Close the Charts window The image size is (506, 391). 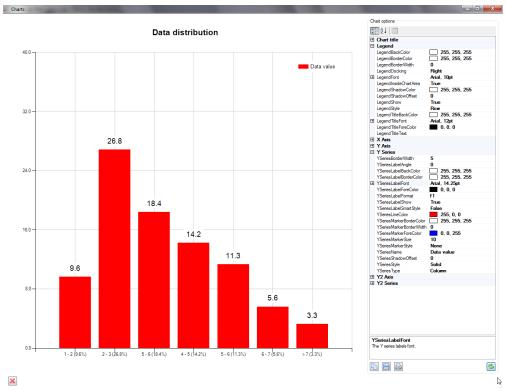point(494,9)
